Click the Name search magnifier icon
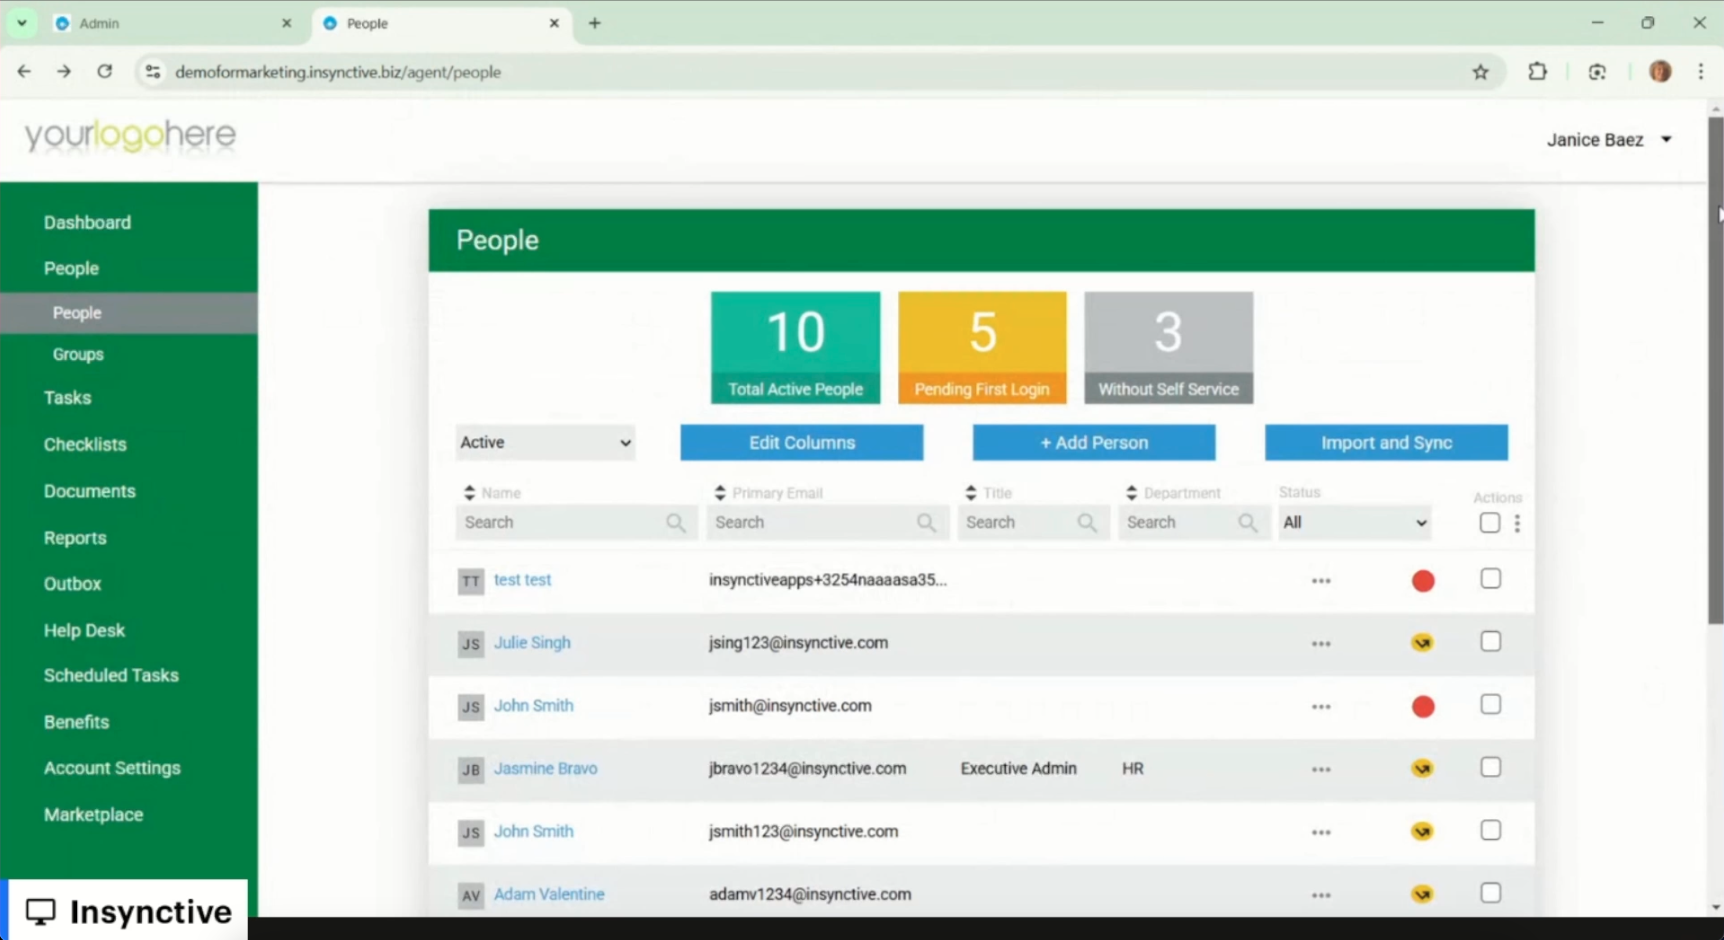Screen dimensions: 1724x940 676,523
